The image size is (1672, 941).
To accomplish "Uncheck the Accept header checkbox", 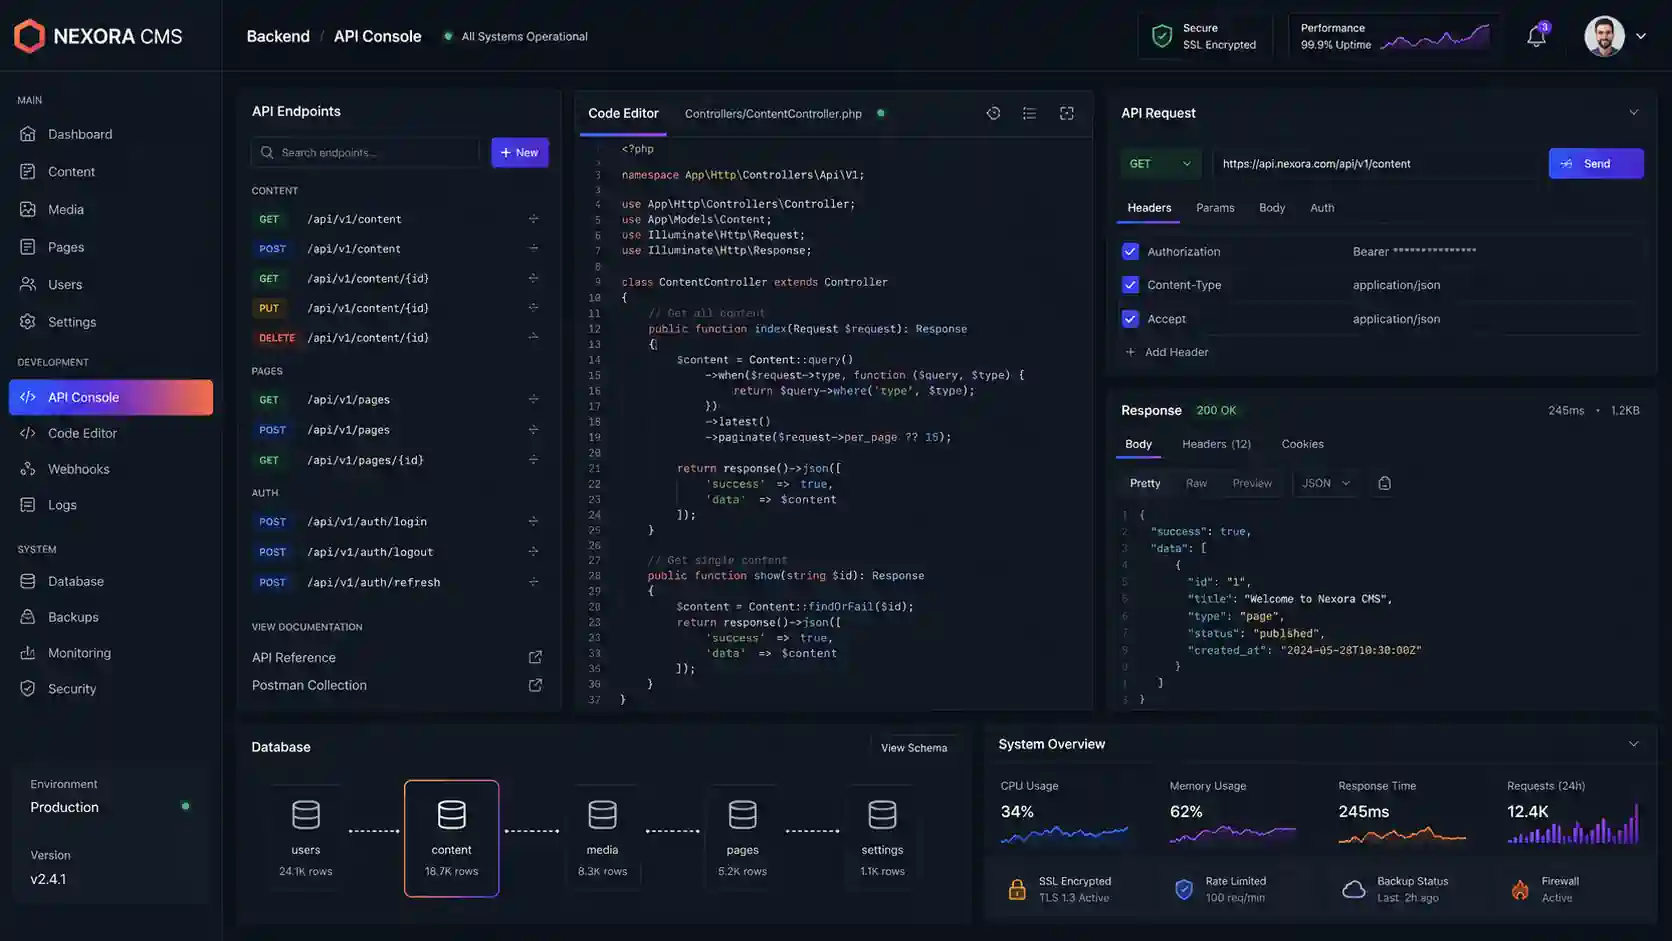I will (x=1130, y=319).
